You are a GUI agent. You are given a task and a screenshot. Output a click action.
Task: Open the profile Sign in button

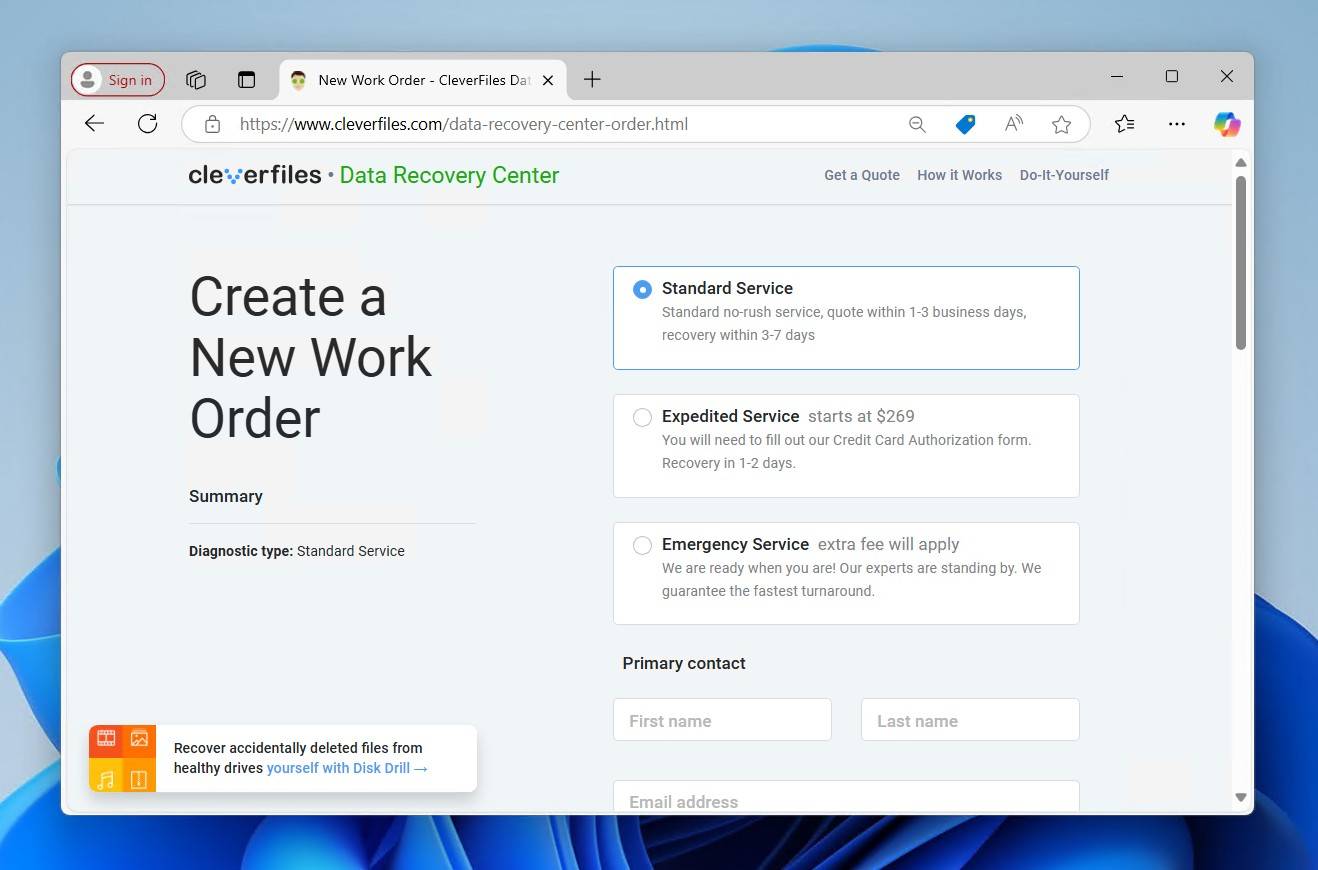(118, 80)
